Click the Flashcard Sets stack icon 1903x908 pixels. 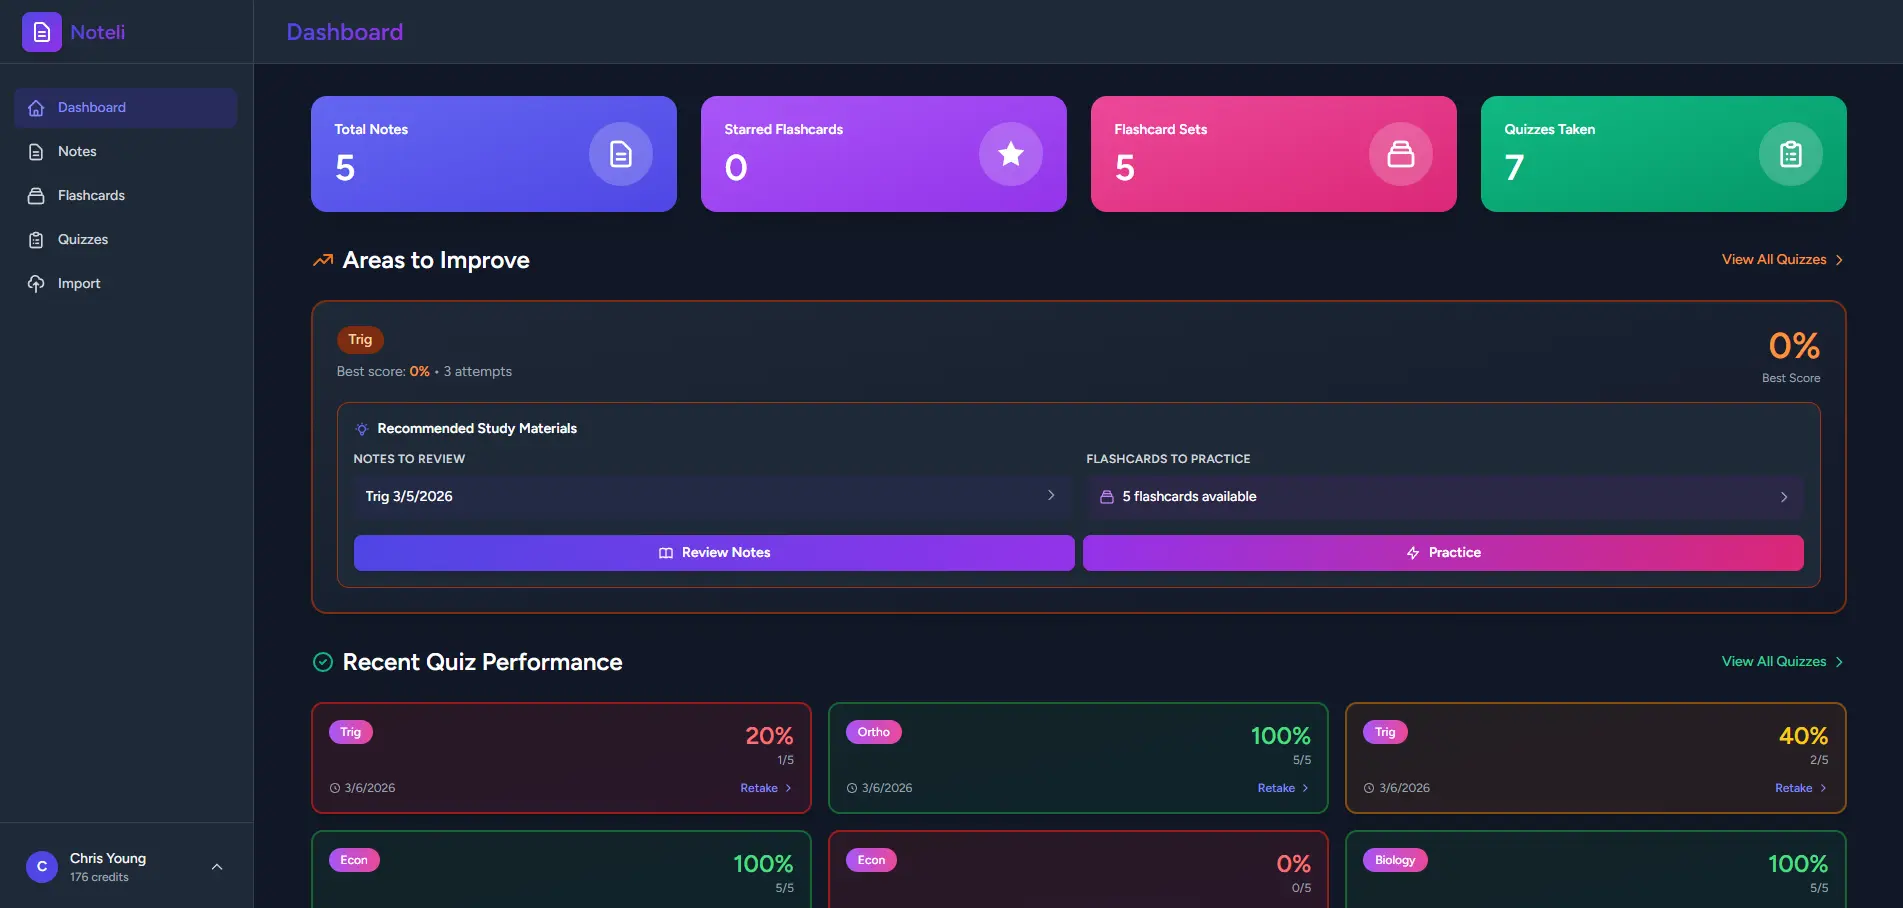coord(1400,154)
